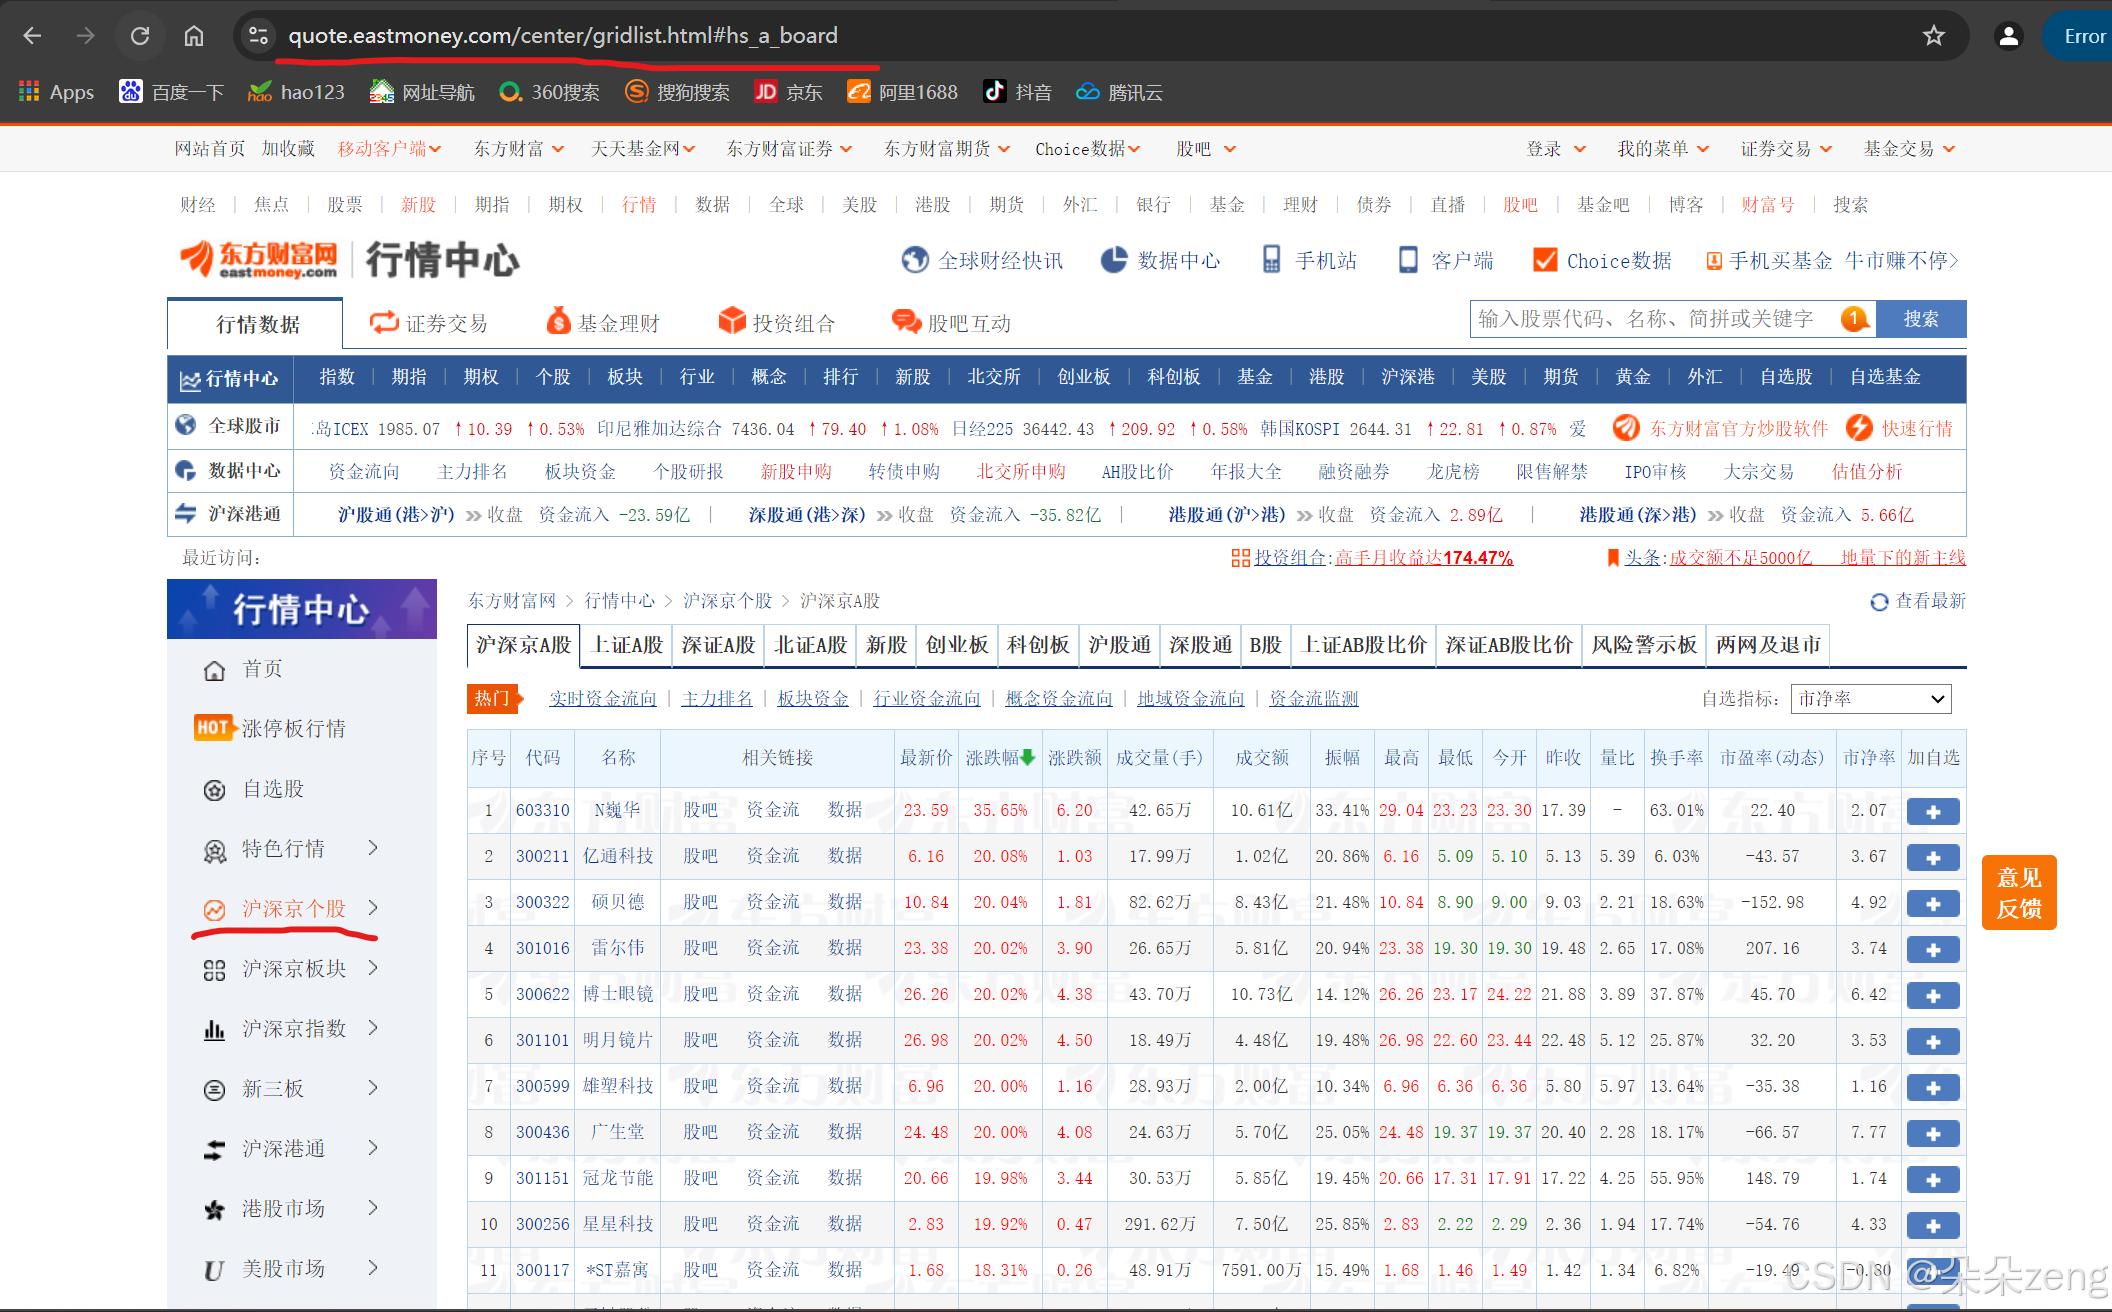Expand the 东方财富 top dropdown
The height and width of the screenshot is (1312, 2112).
[519, 149]
